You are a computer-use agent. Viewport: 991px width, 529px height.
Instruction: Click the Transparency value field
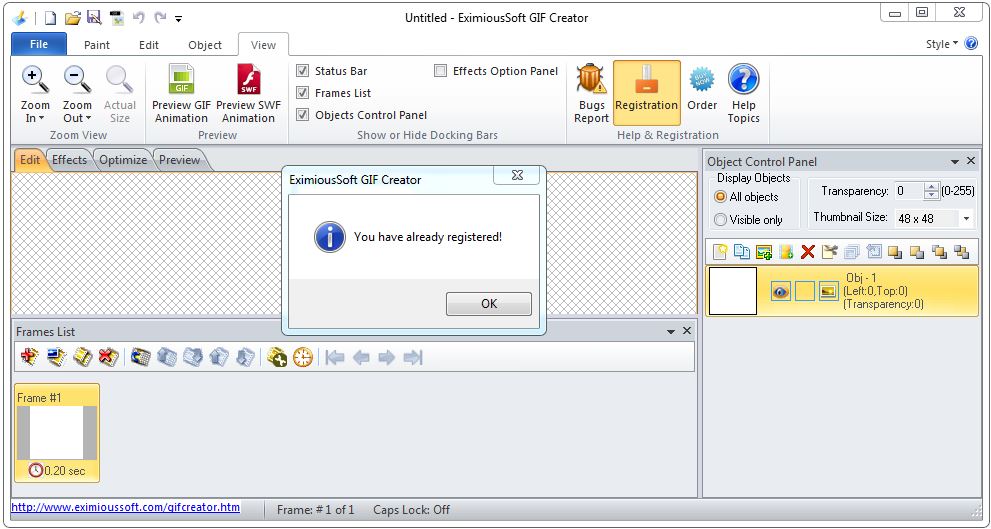click(909, 191)
